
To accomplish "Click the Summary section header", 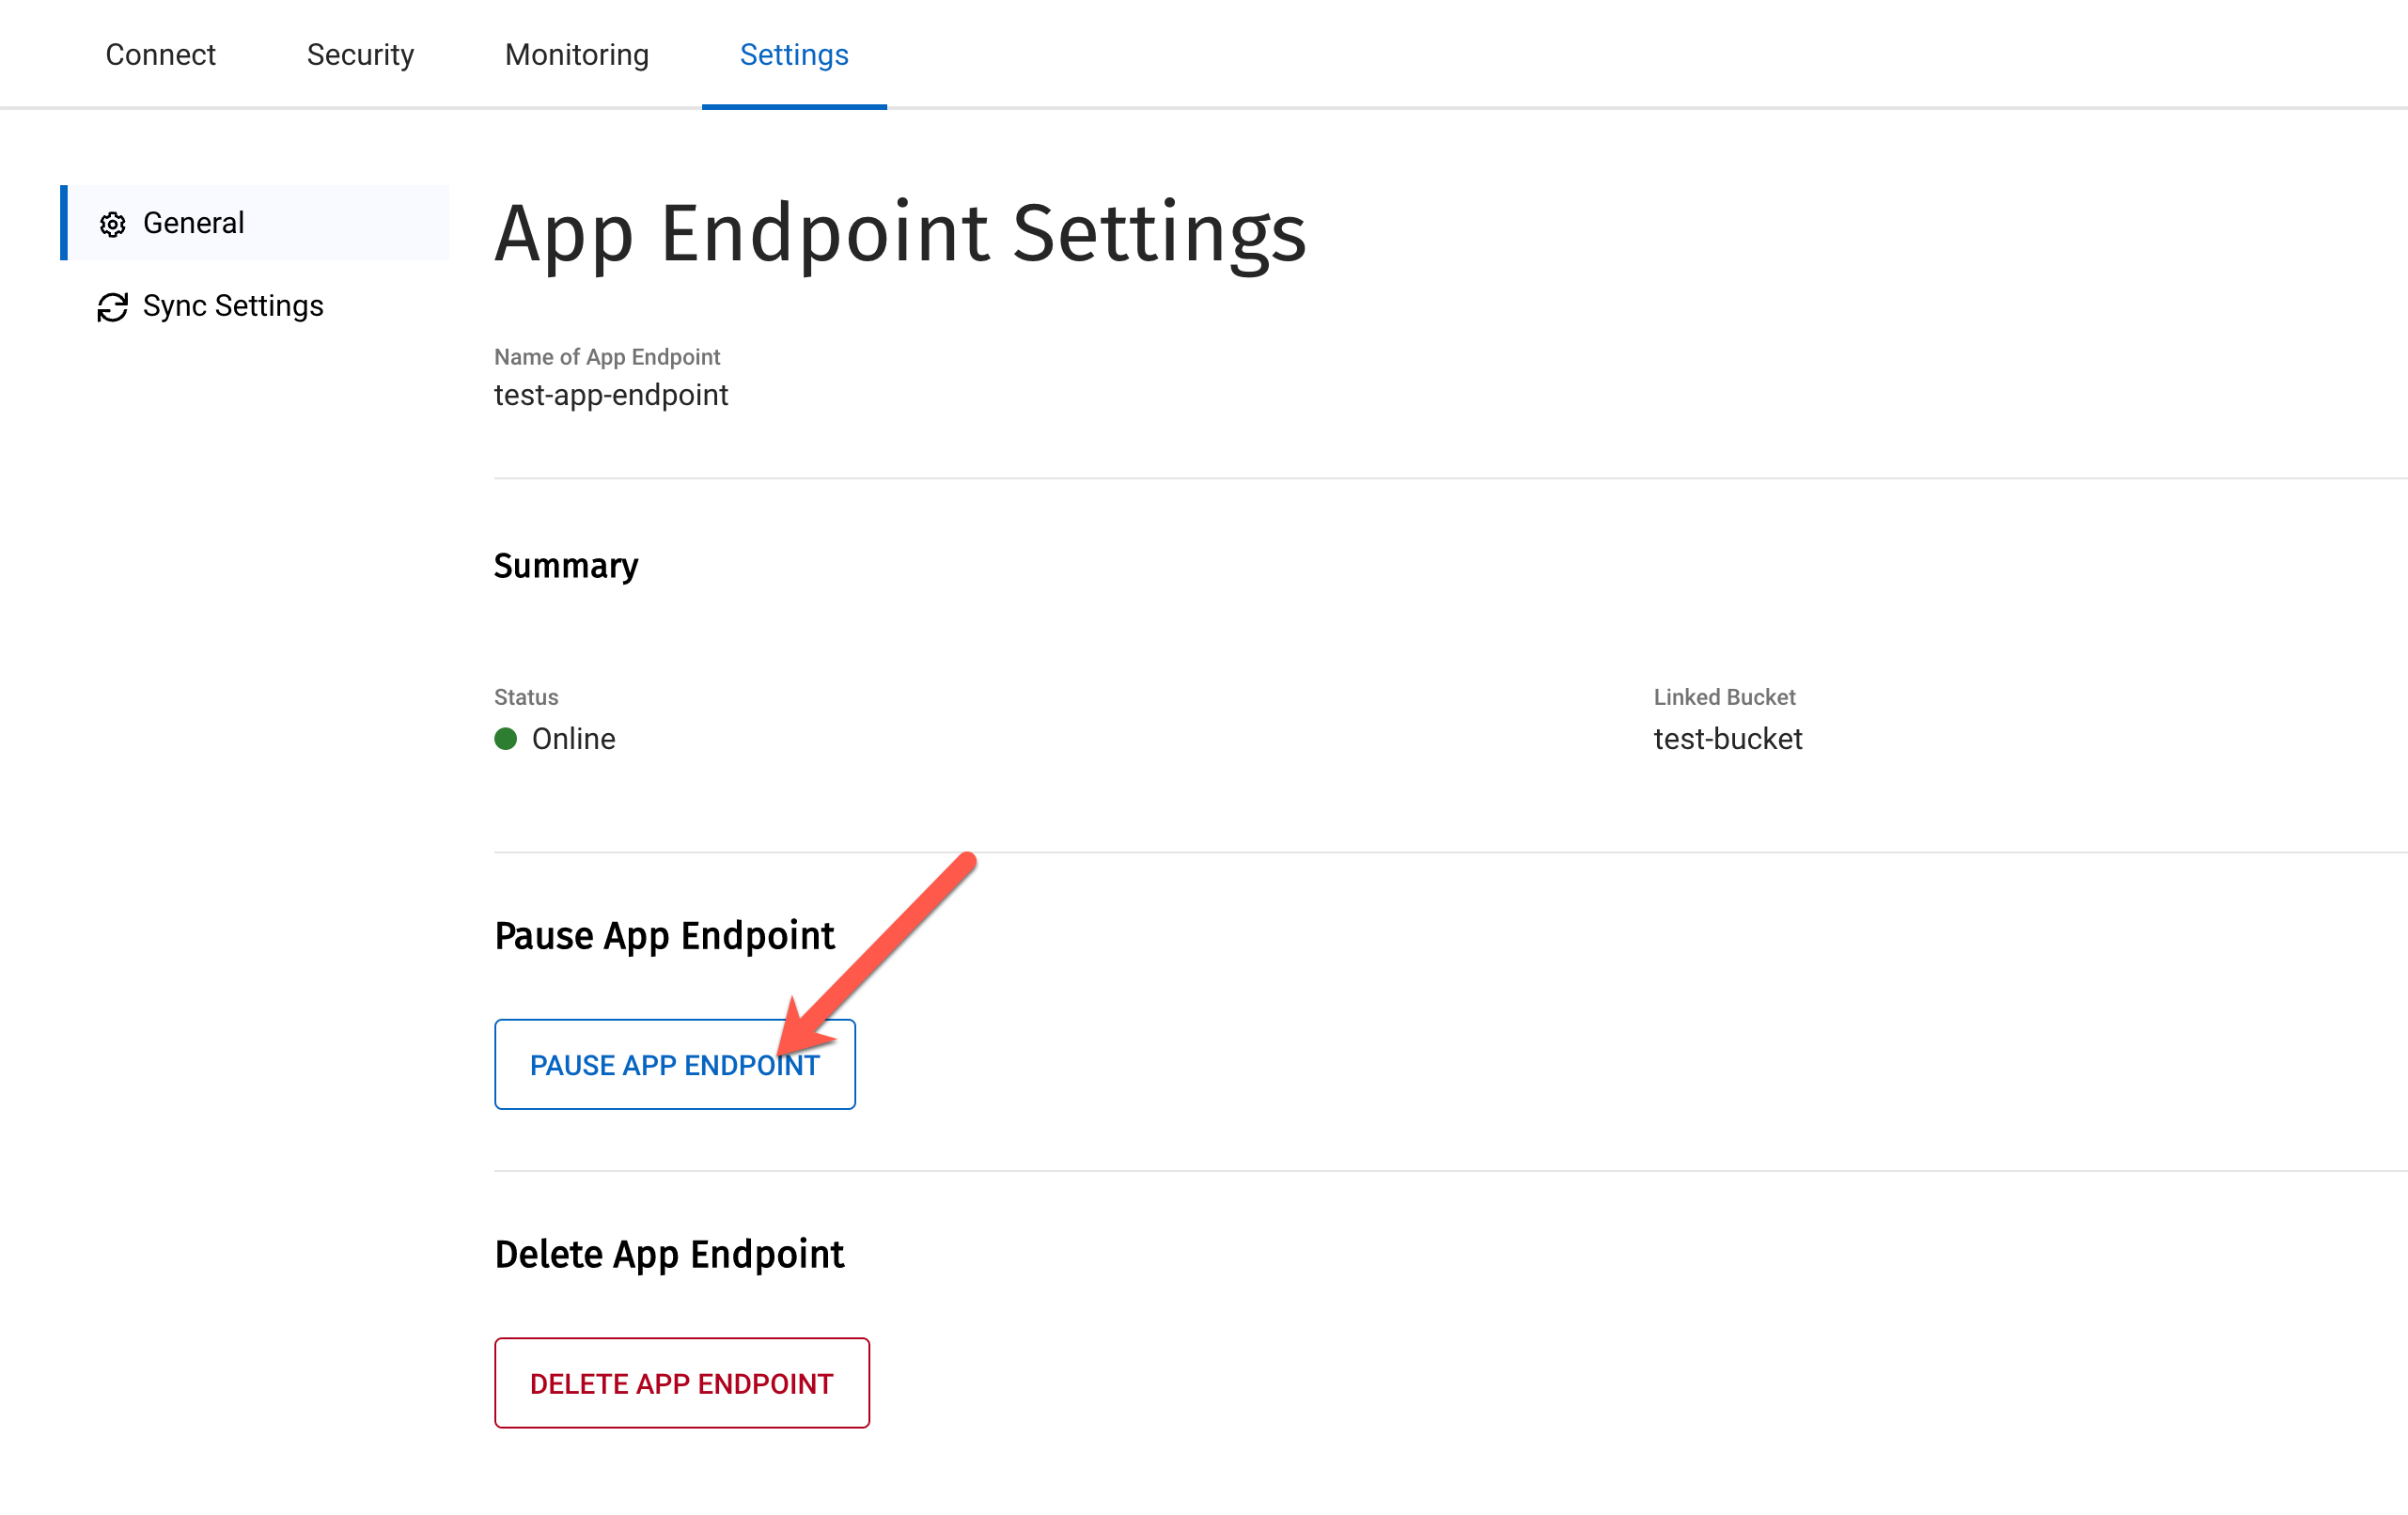I will pyautogui.click(x=566, y=565).
